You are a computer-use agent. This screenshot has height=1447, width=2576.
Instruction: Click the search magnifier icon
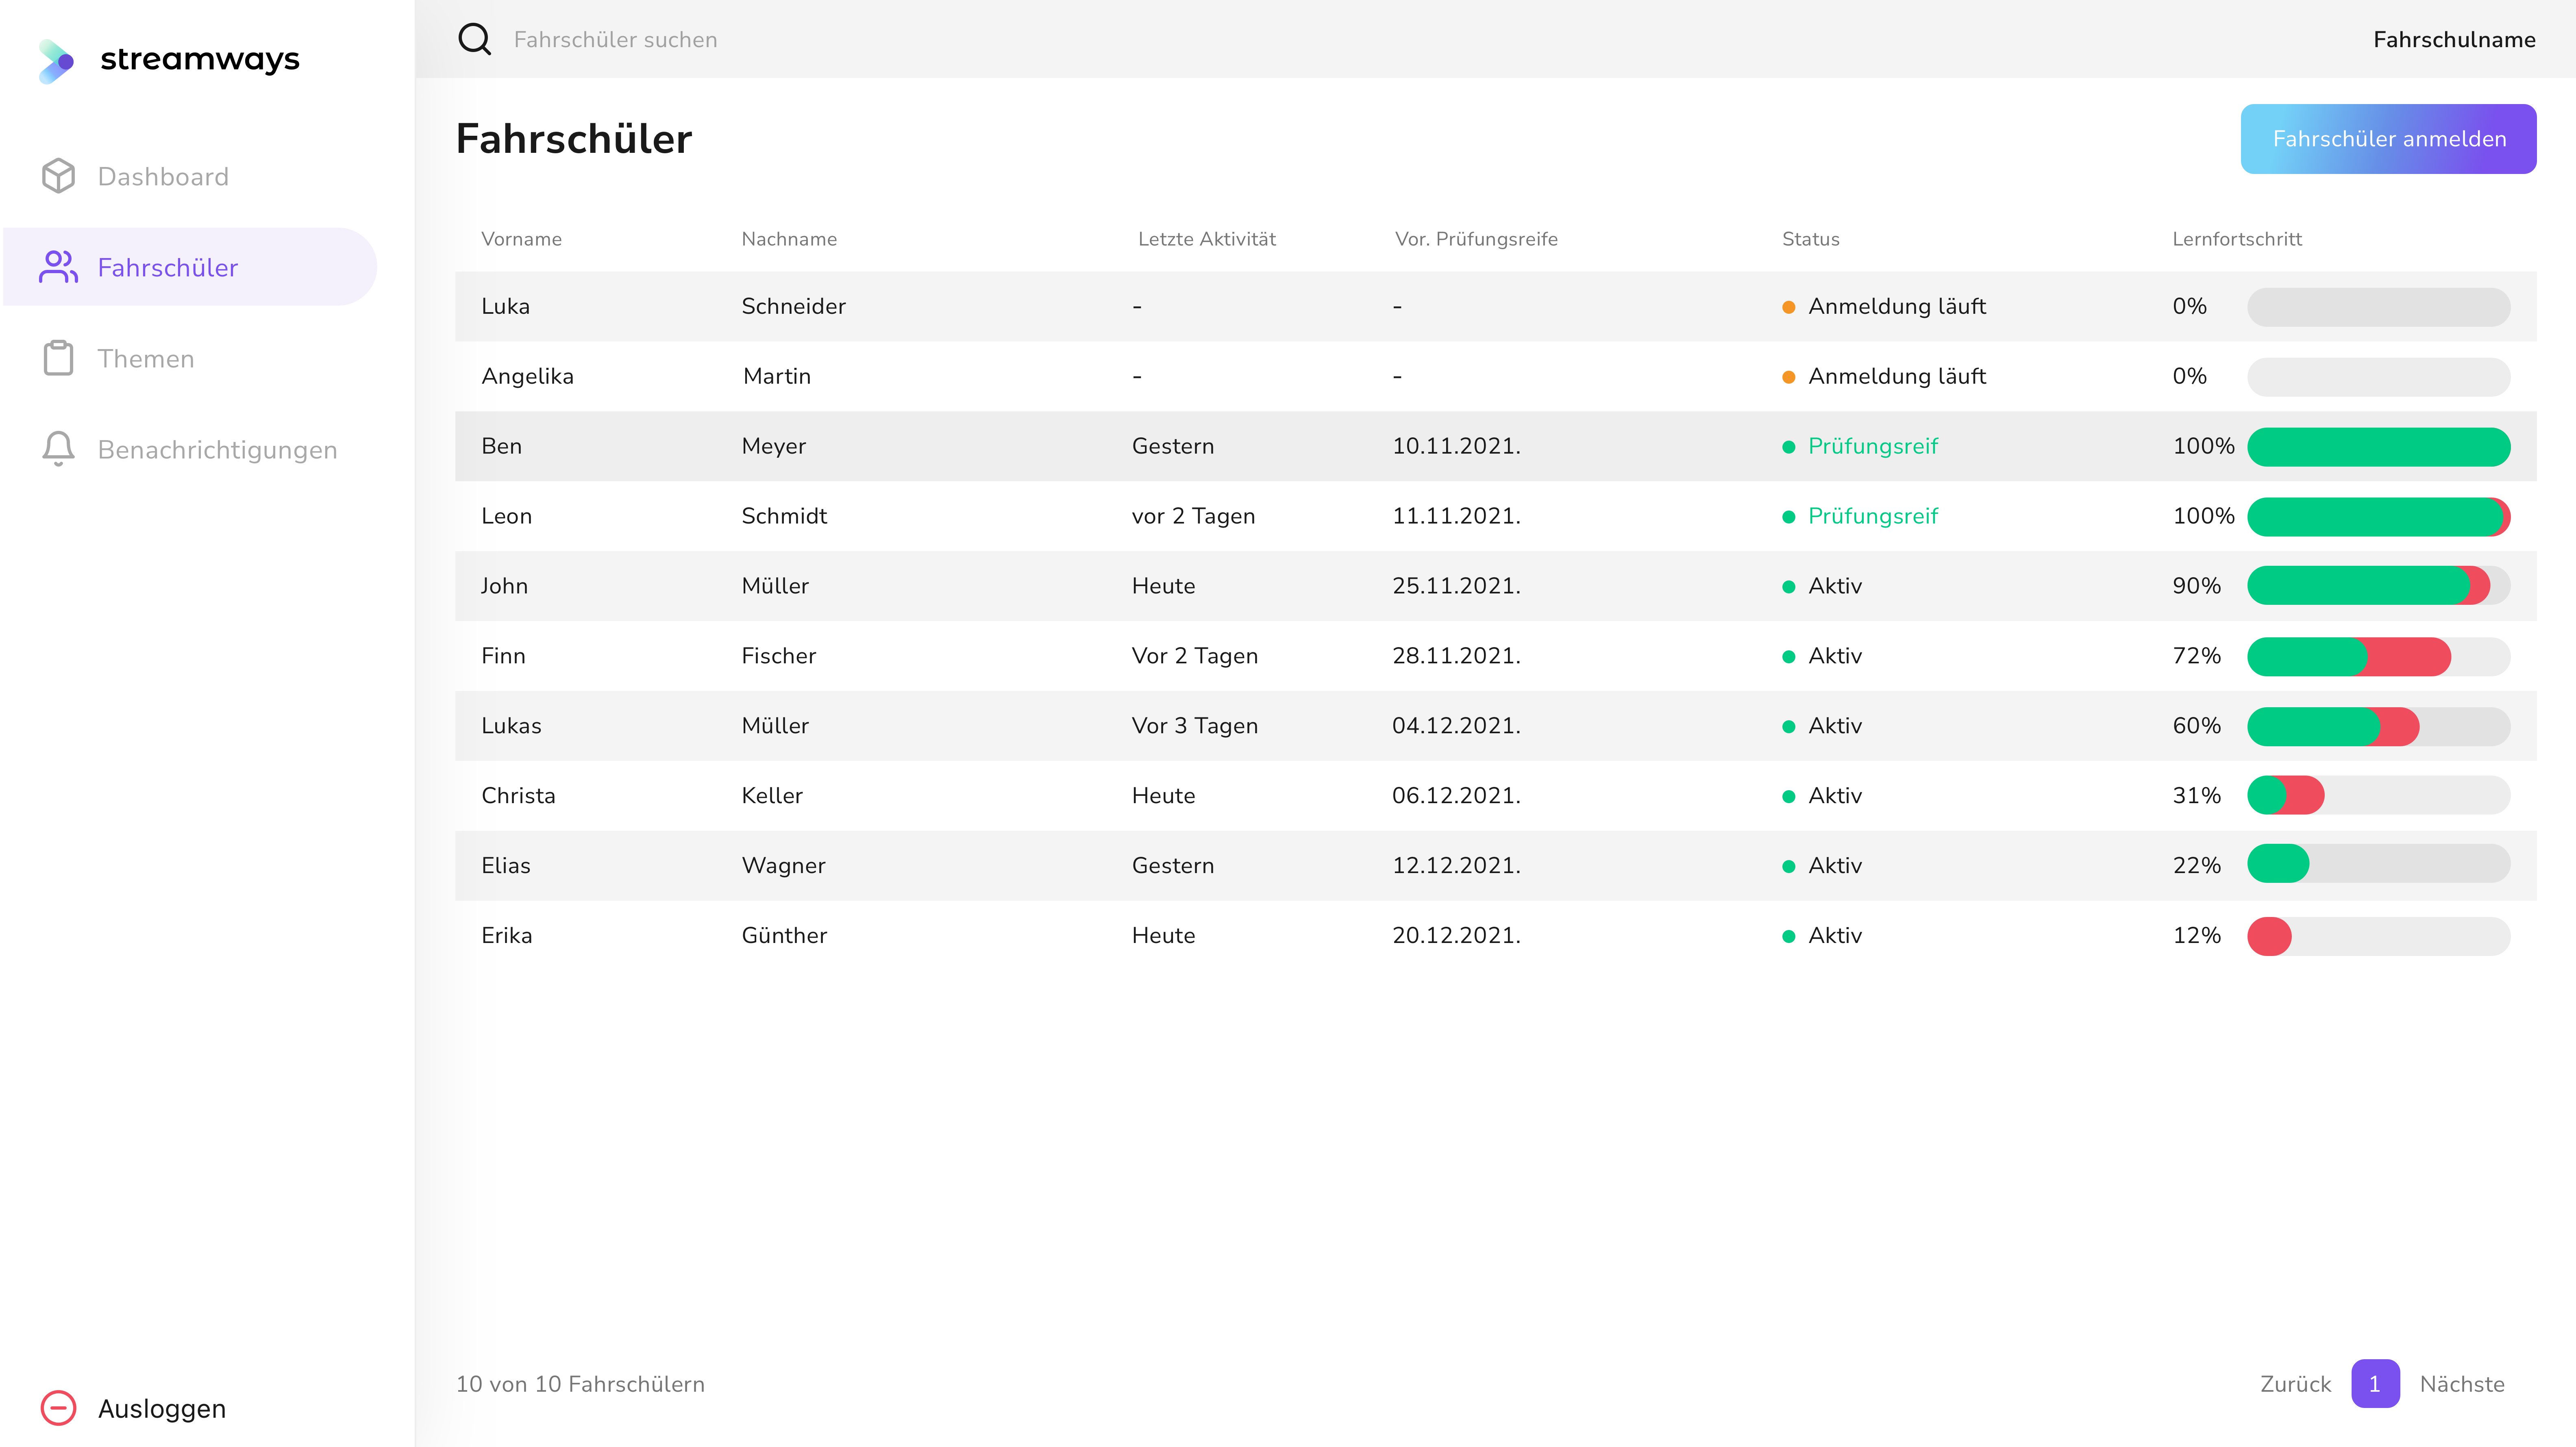[474, 39]
